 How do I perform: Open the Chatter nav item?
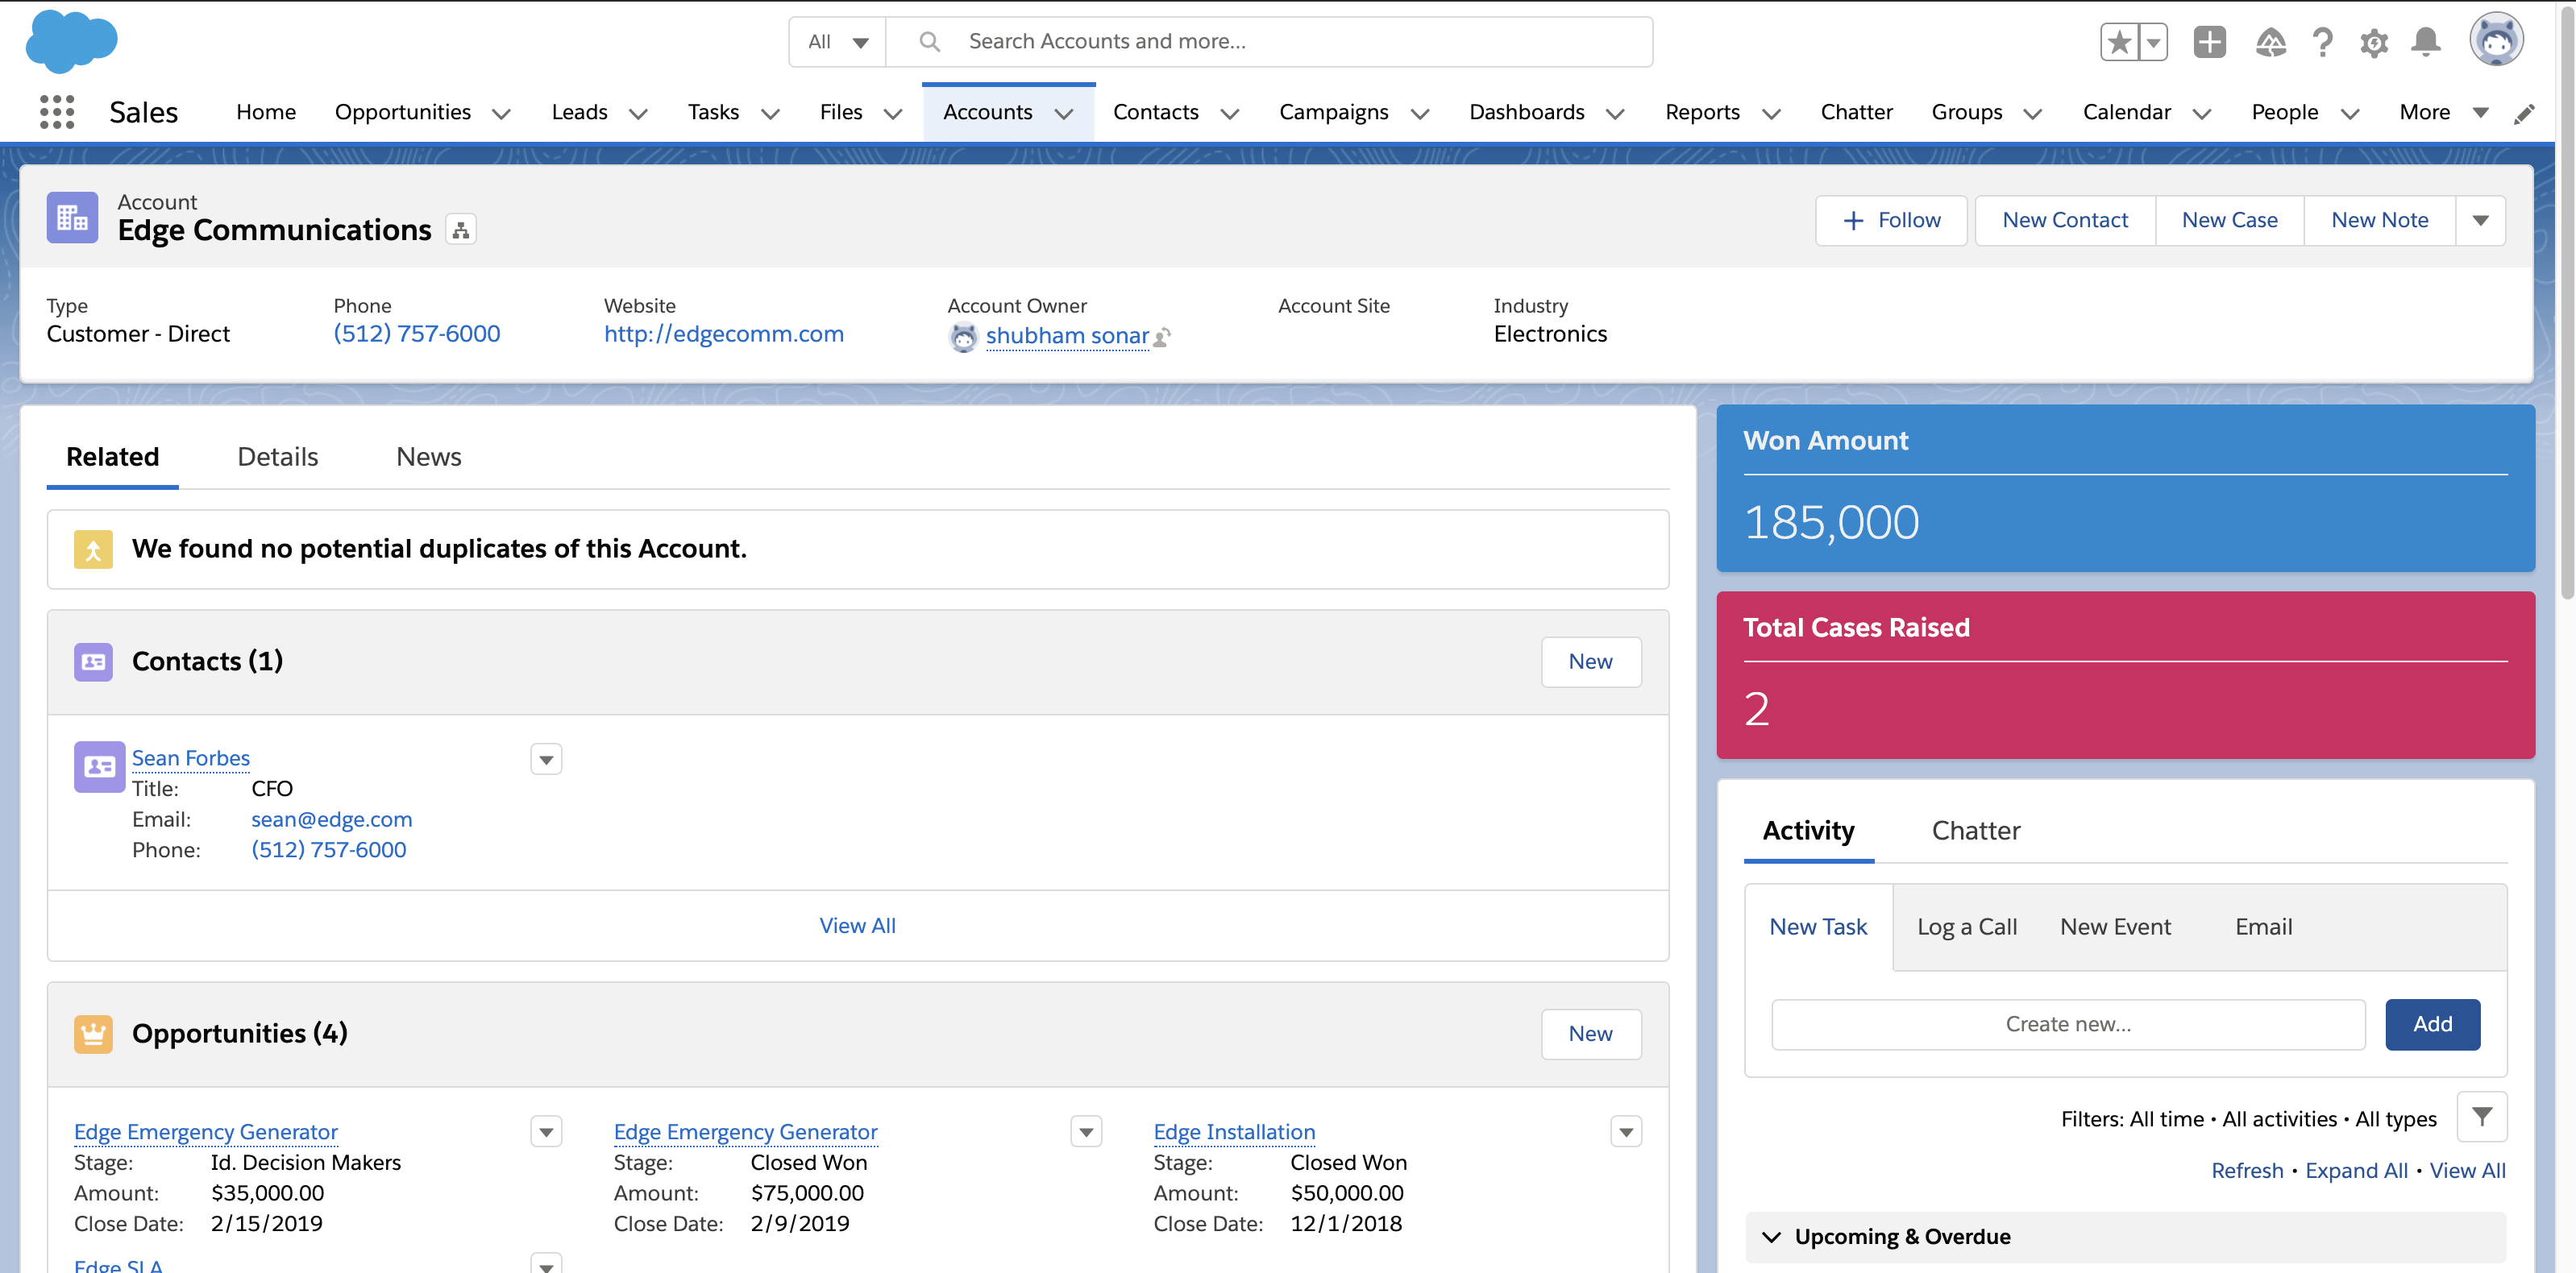pyautogui.click(x=1856, y=113)
